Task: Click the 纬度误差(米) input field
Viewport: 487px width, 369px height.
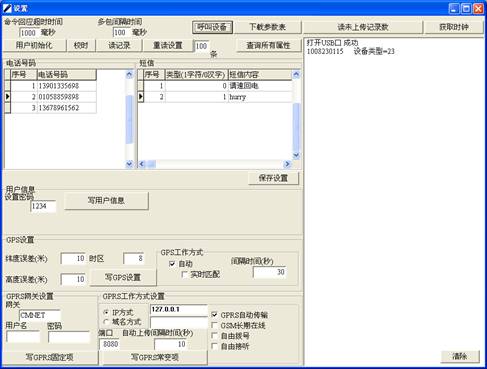Action: tap(73, 259)
